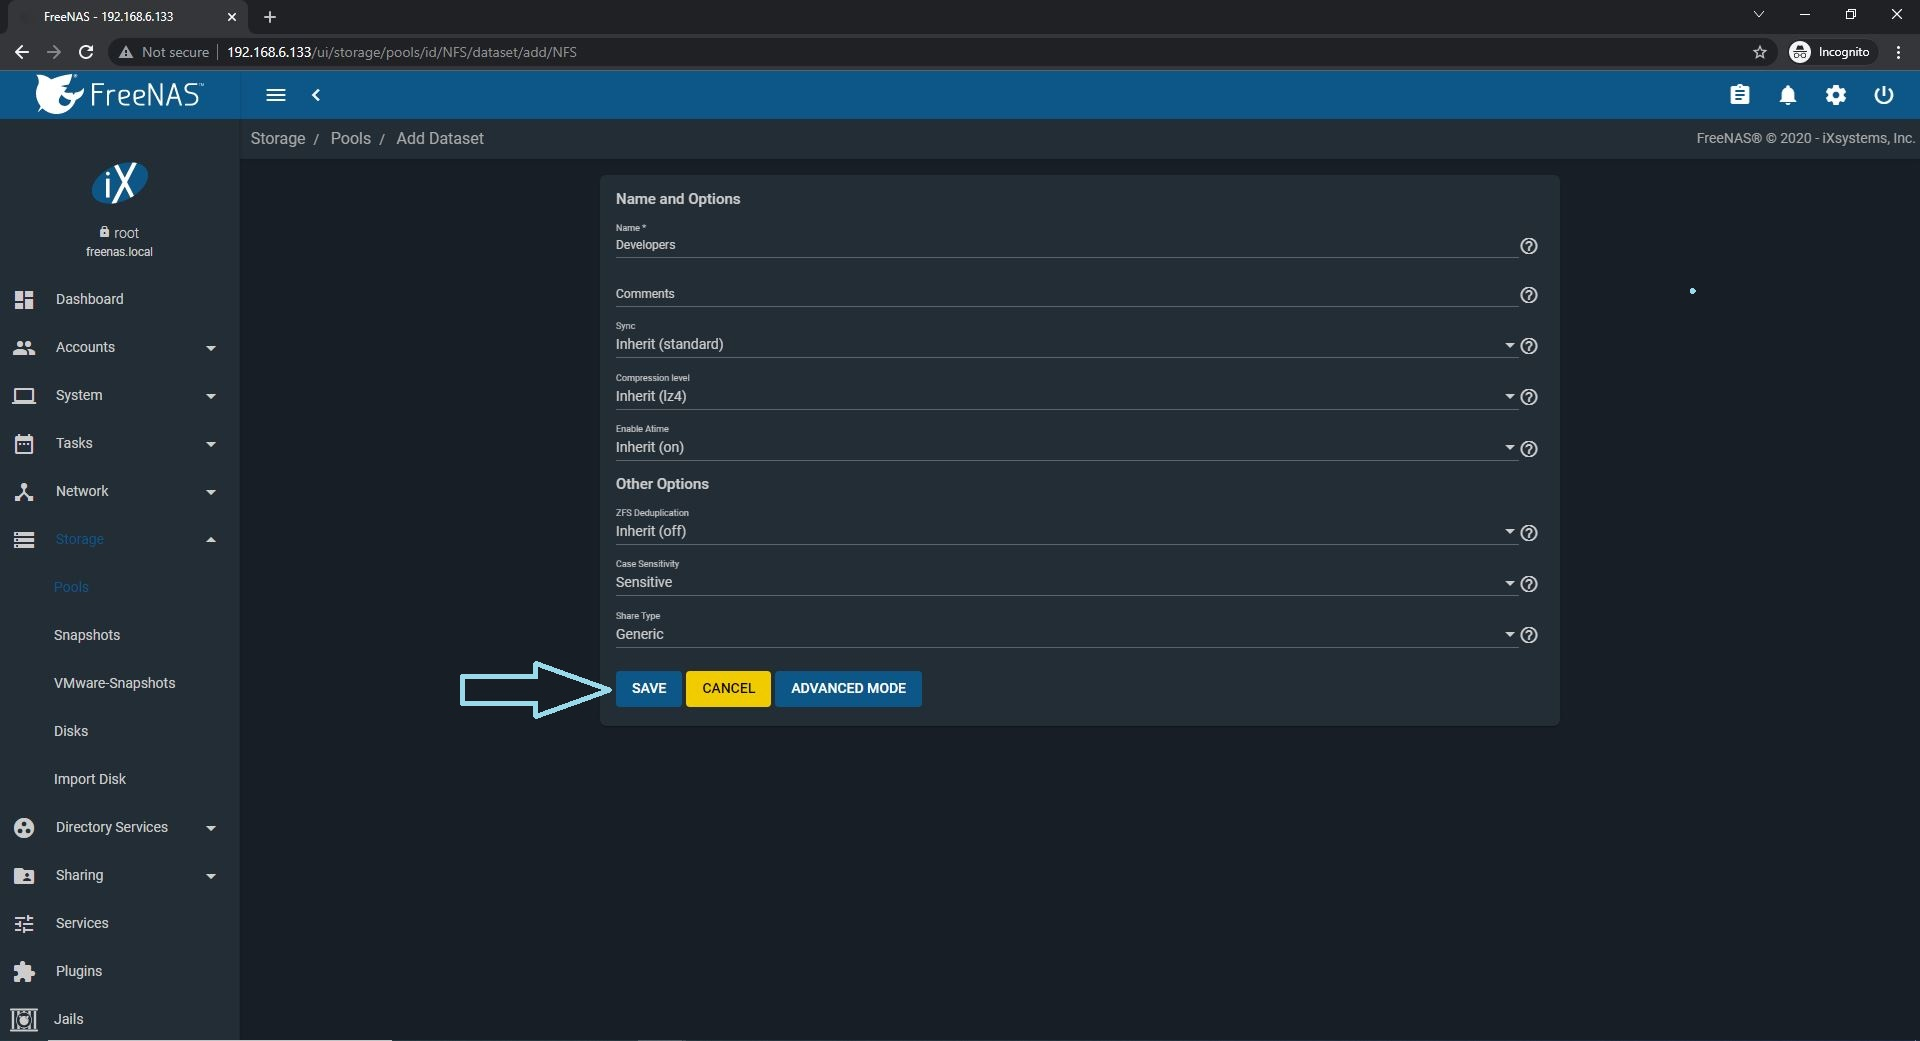
Task: Expand the Tasks menu arrow
Action: [x=211, y=444]
